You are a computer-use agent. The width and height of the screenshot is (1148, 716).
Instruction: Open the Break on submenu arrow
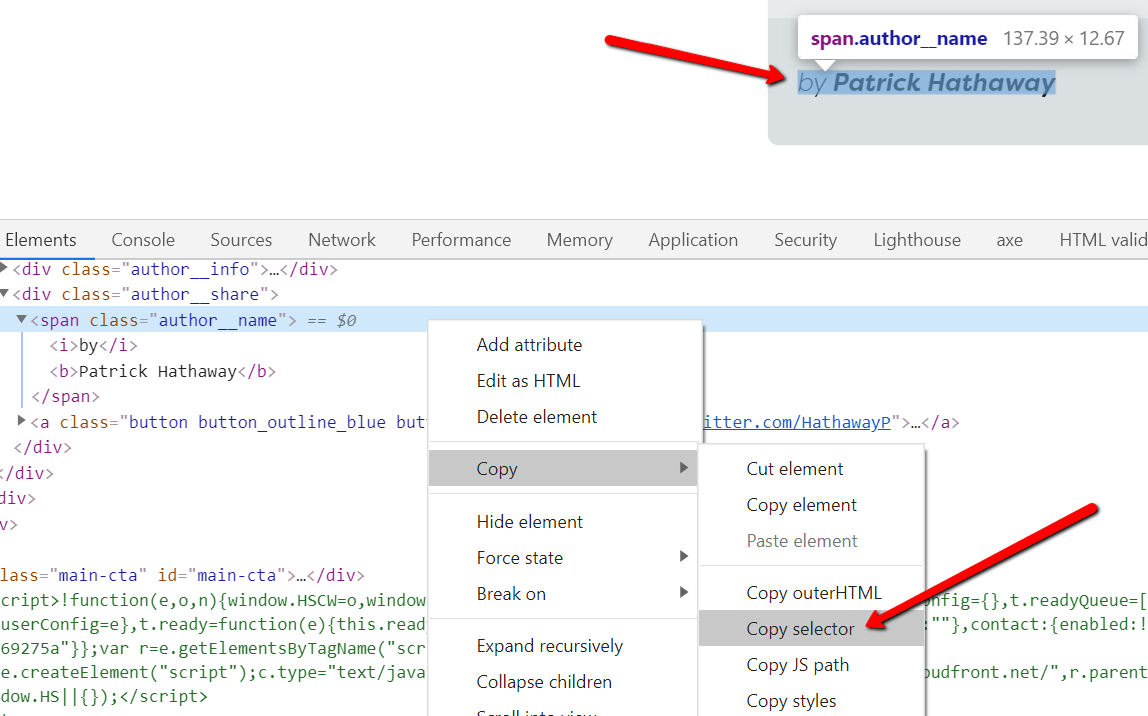tap(684, 593)
